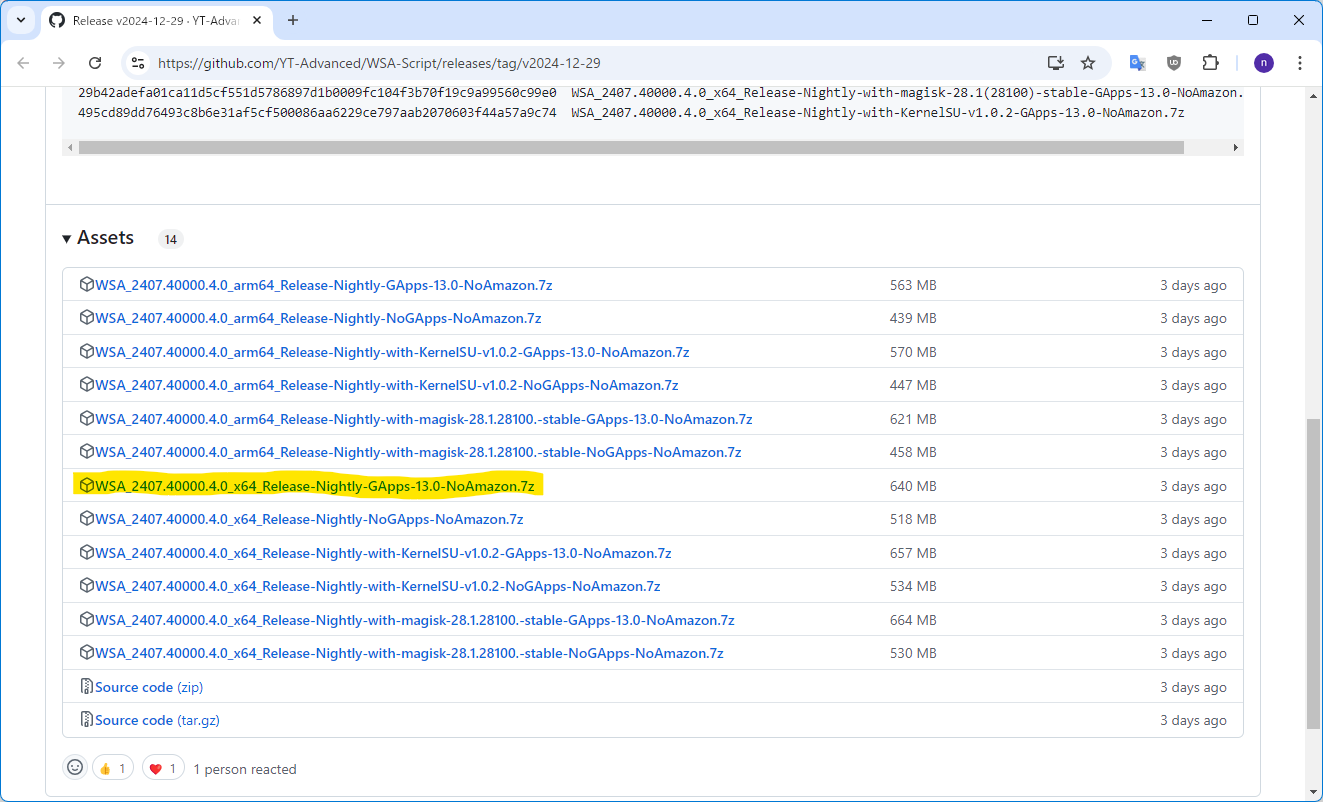Collapse the Assets section triangle
This screenshot has height=802, width=1323.
click(x=67, y=239)
